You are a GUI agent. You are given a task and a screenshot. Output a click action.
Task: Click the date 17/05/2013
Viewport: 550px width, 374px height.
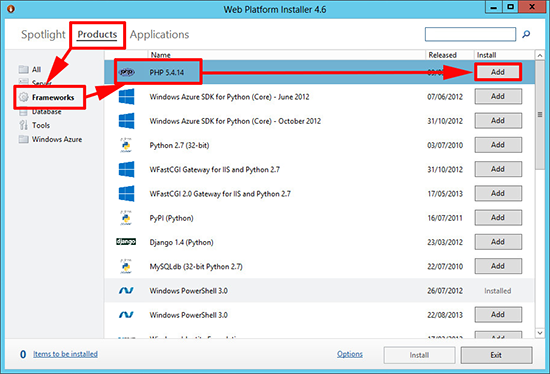pyautogui.click(x=445, y=193)
